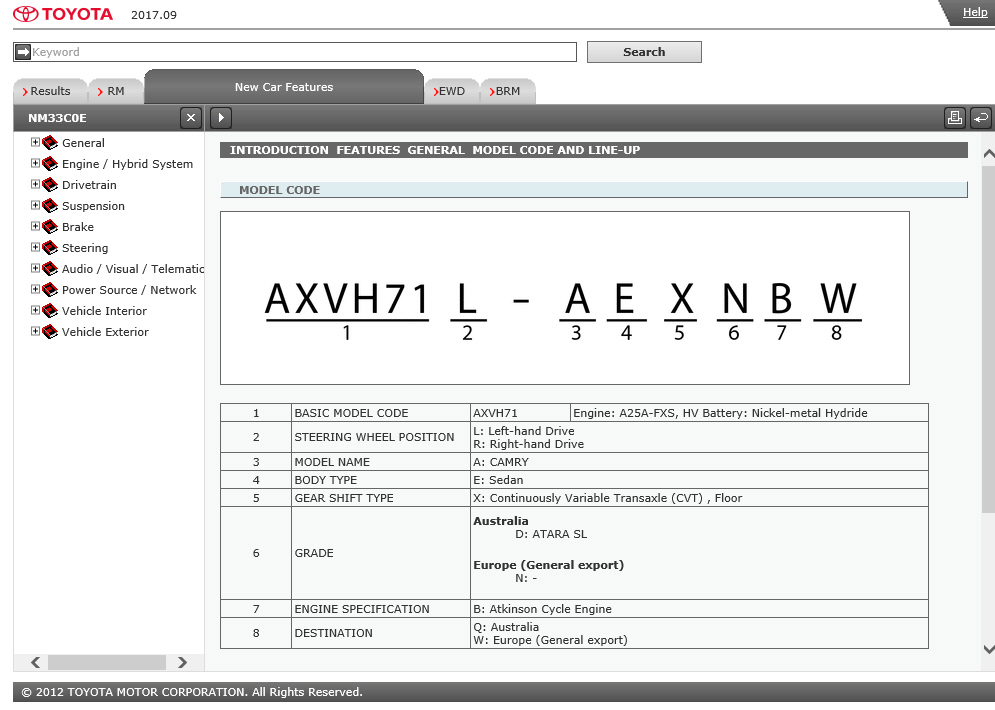Click the tree panel scroll right arrow
The height and width of the screenshot is (710, 995).
tap(182, 662)
